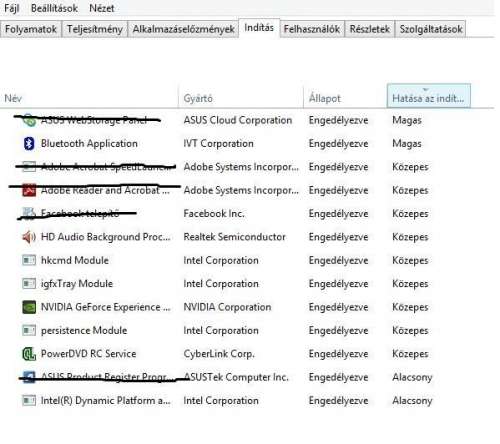Click the Realtek Semiconductor publisher cell

click(234, 237)
